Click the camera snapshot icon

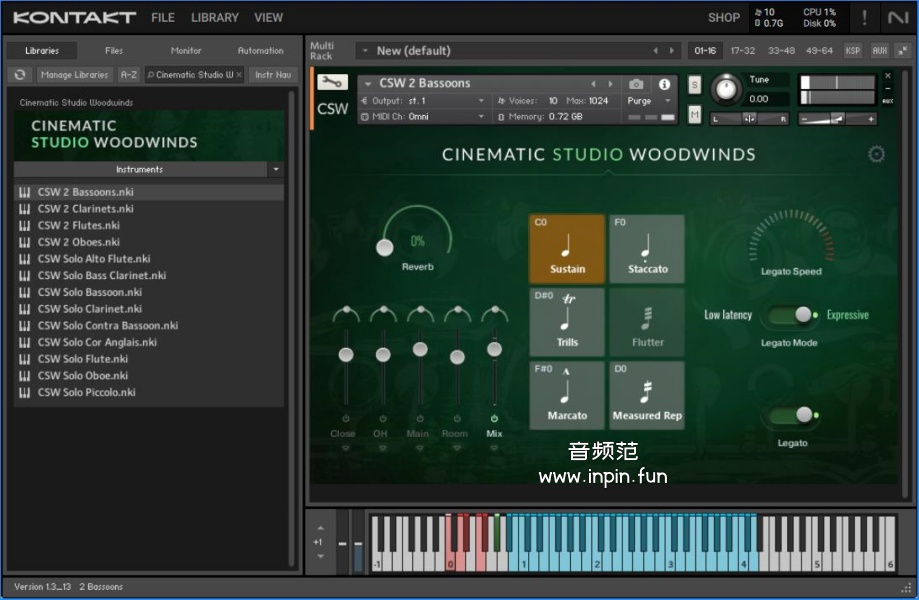[636, 84]
